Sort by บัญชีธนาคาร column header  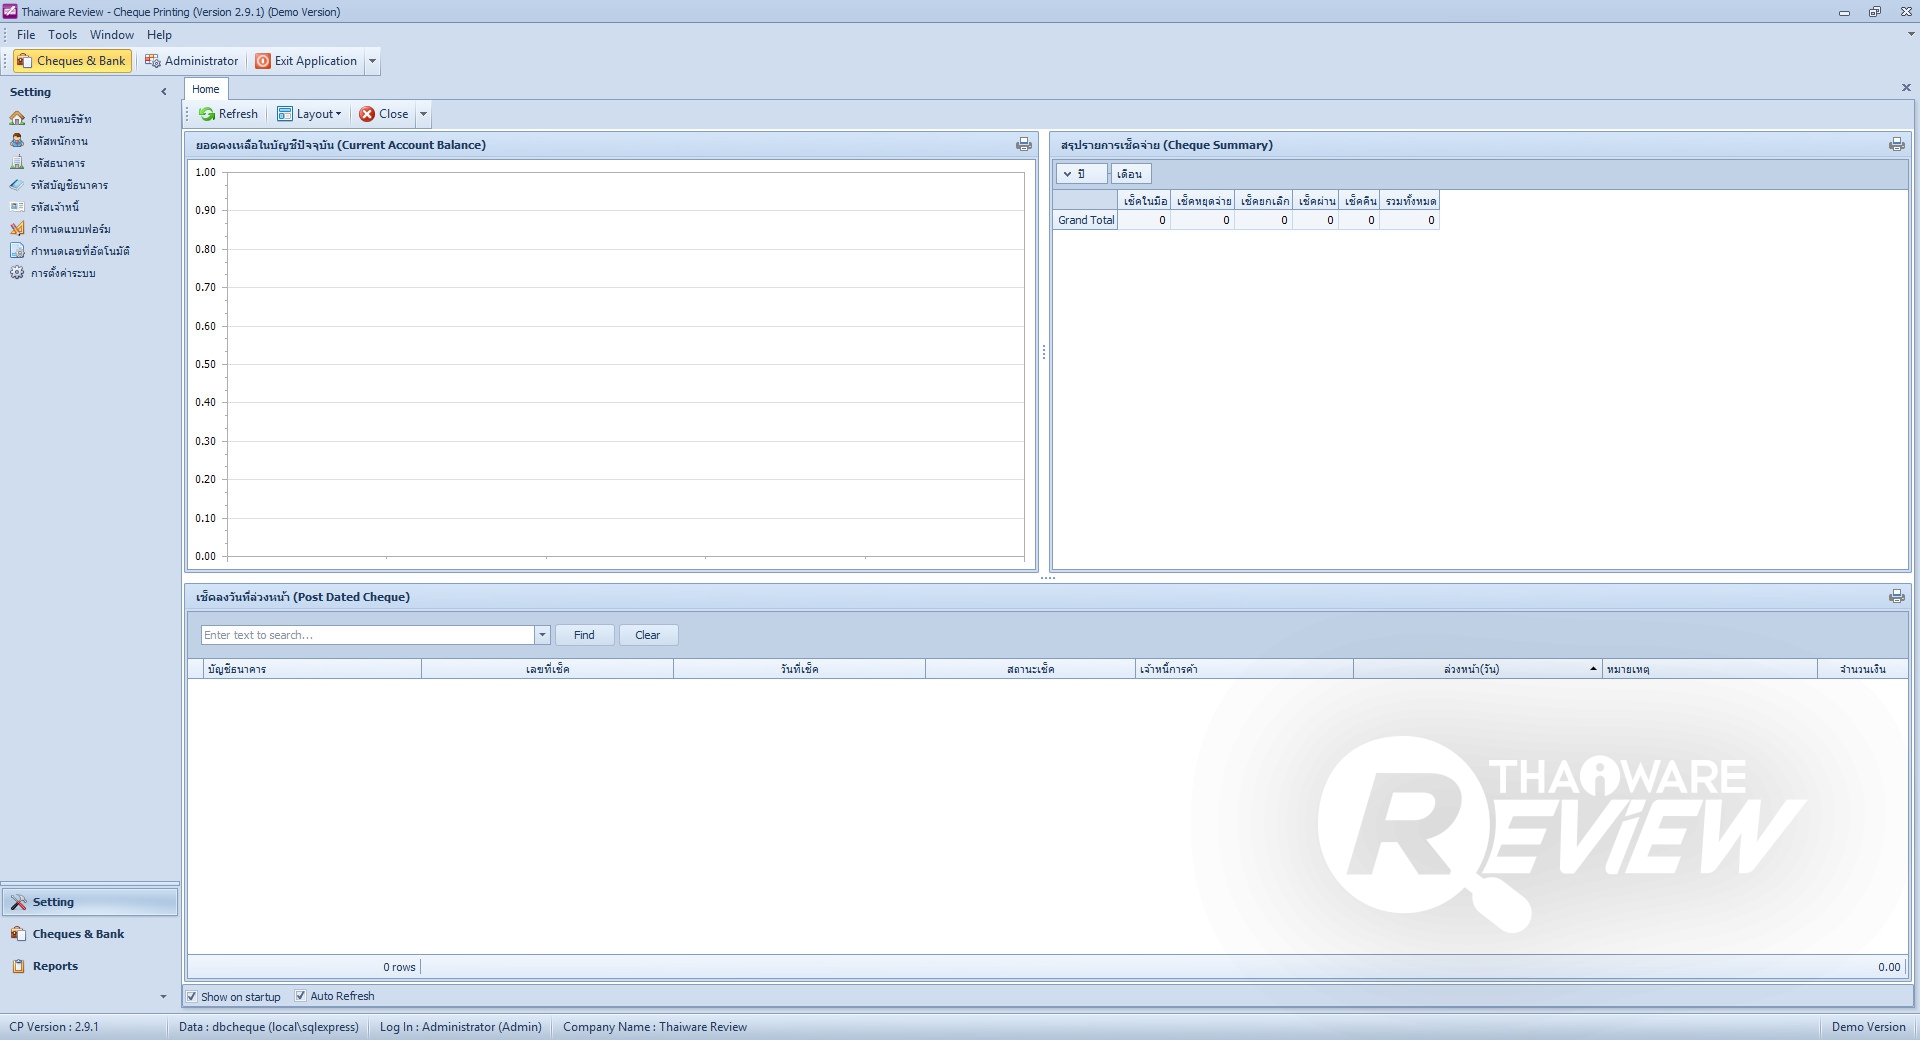[311, 669]
